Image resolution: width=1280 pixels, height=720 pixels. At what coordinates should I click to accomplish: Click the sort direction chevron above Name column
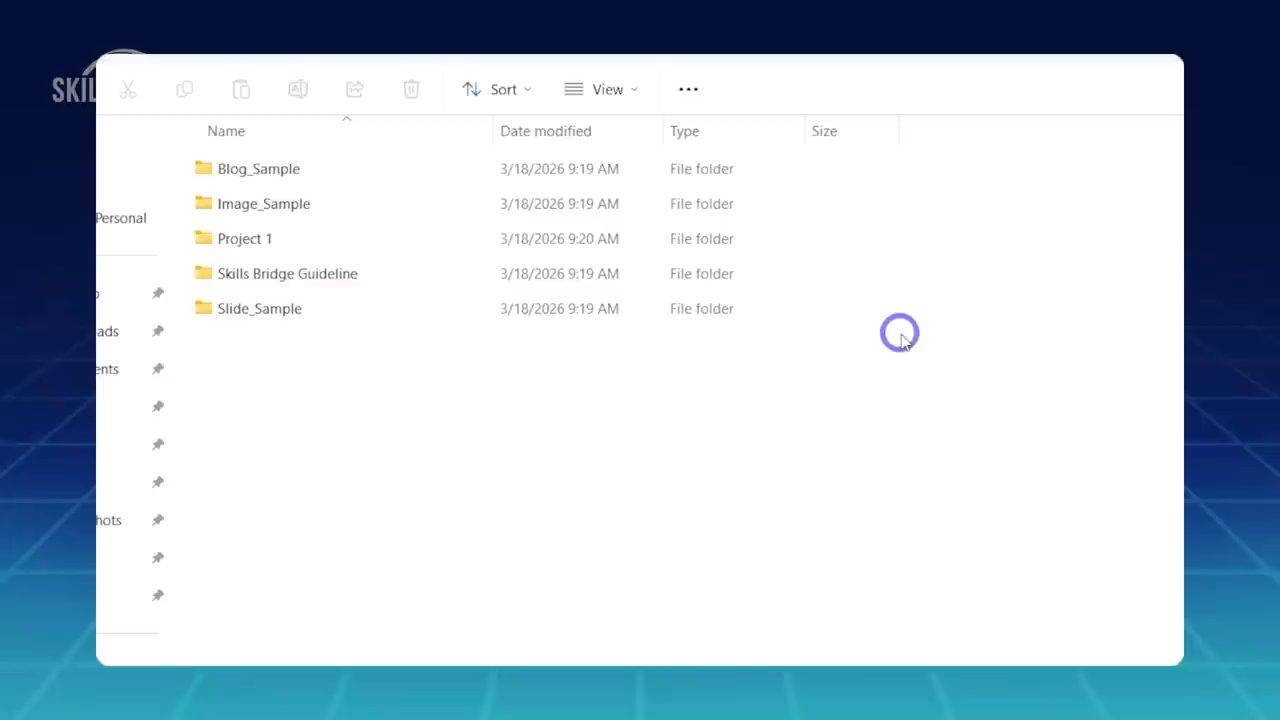(347, 119)
